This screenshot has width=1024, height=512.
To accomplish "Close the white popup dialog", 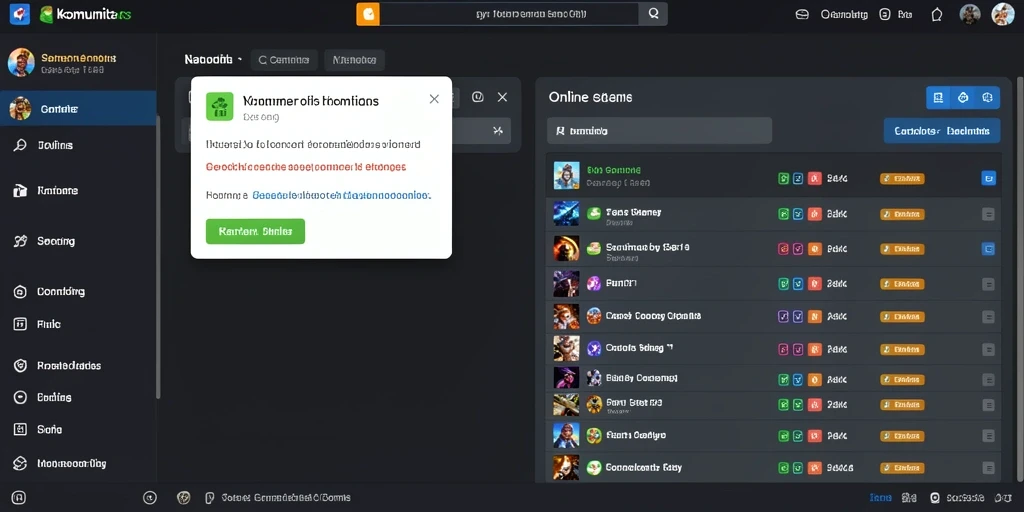I will tap(434, 99).
